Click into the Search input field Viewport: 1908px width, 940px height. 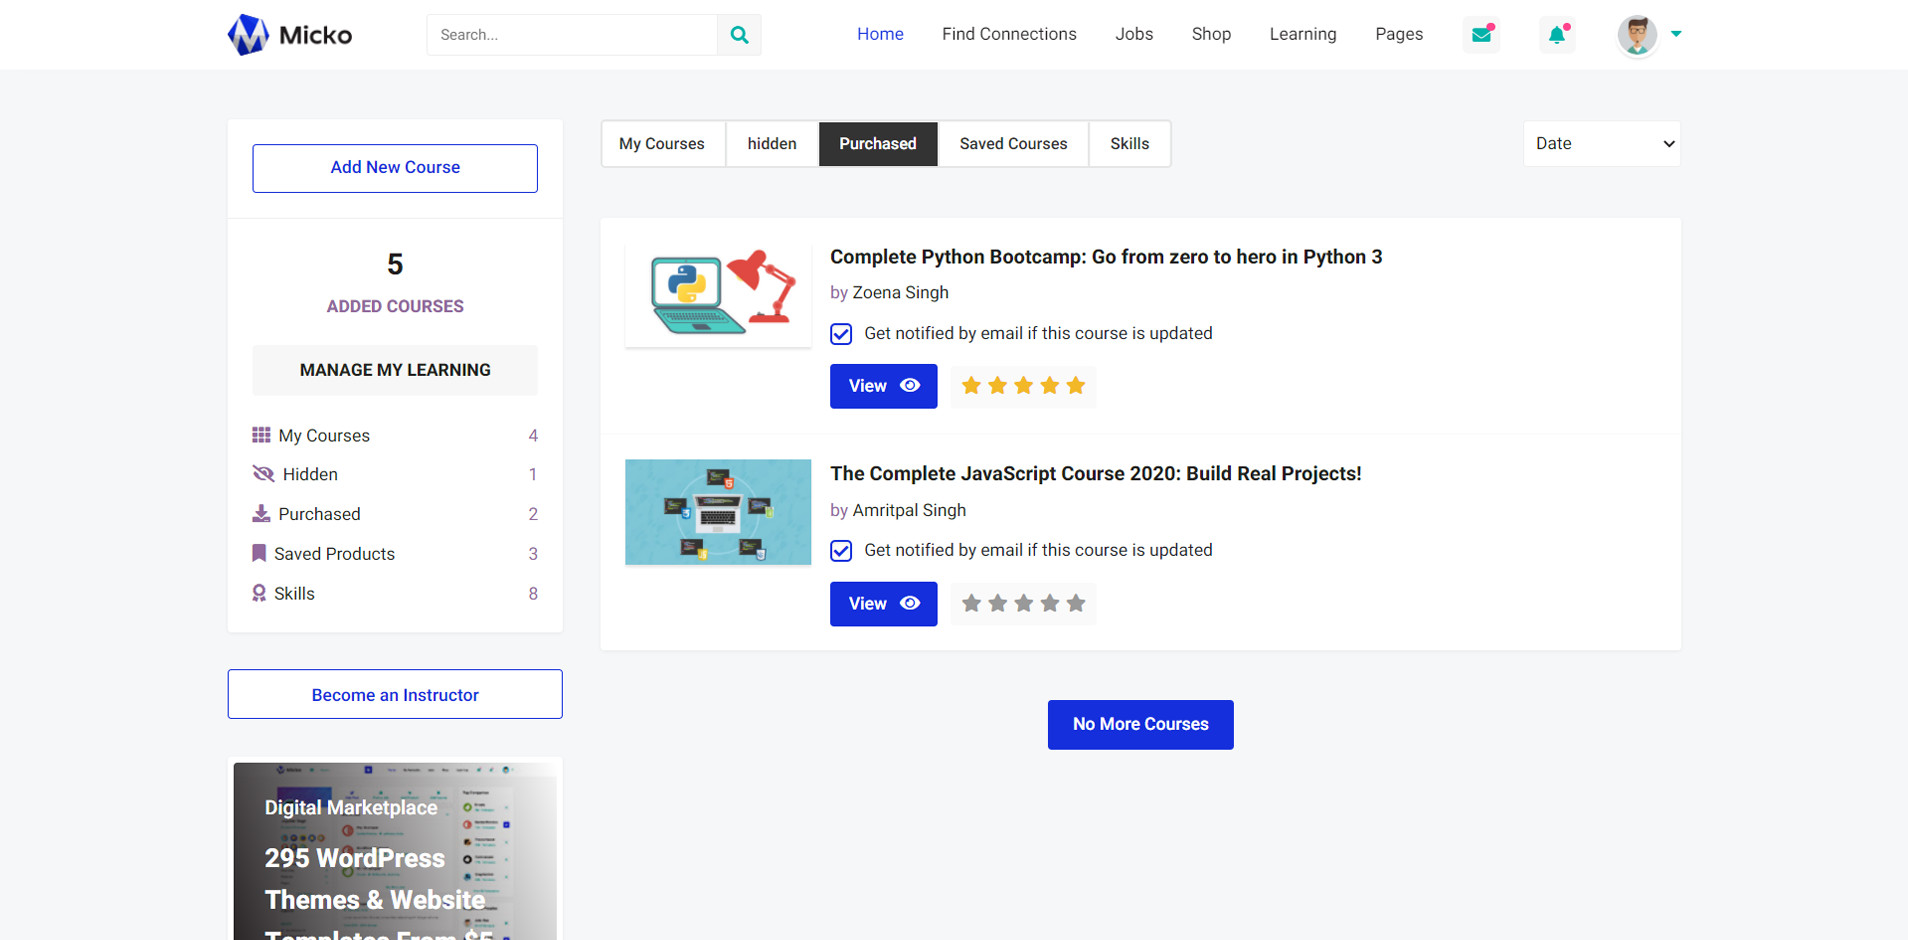click(572, 35)
